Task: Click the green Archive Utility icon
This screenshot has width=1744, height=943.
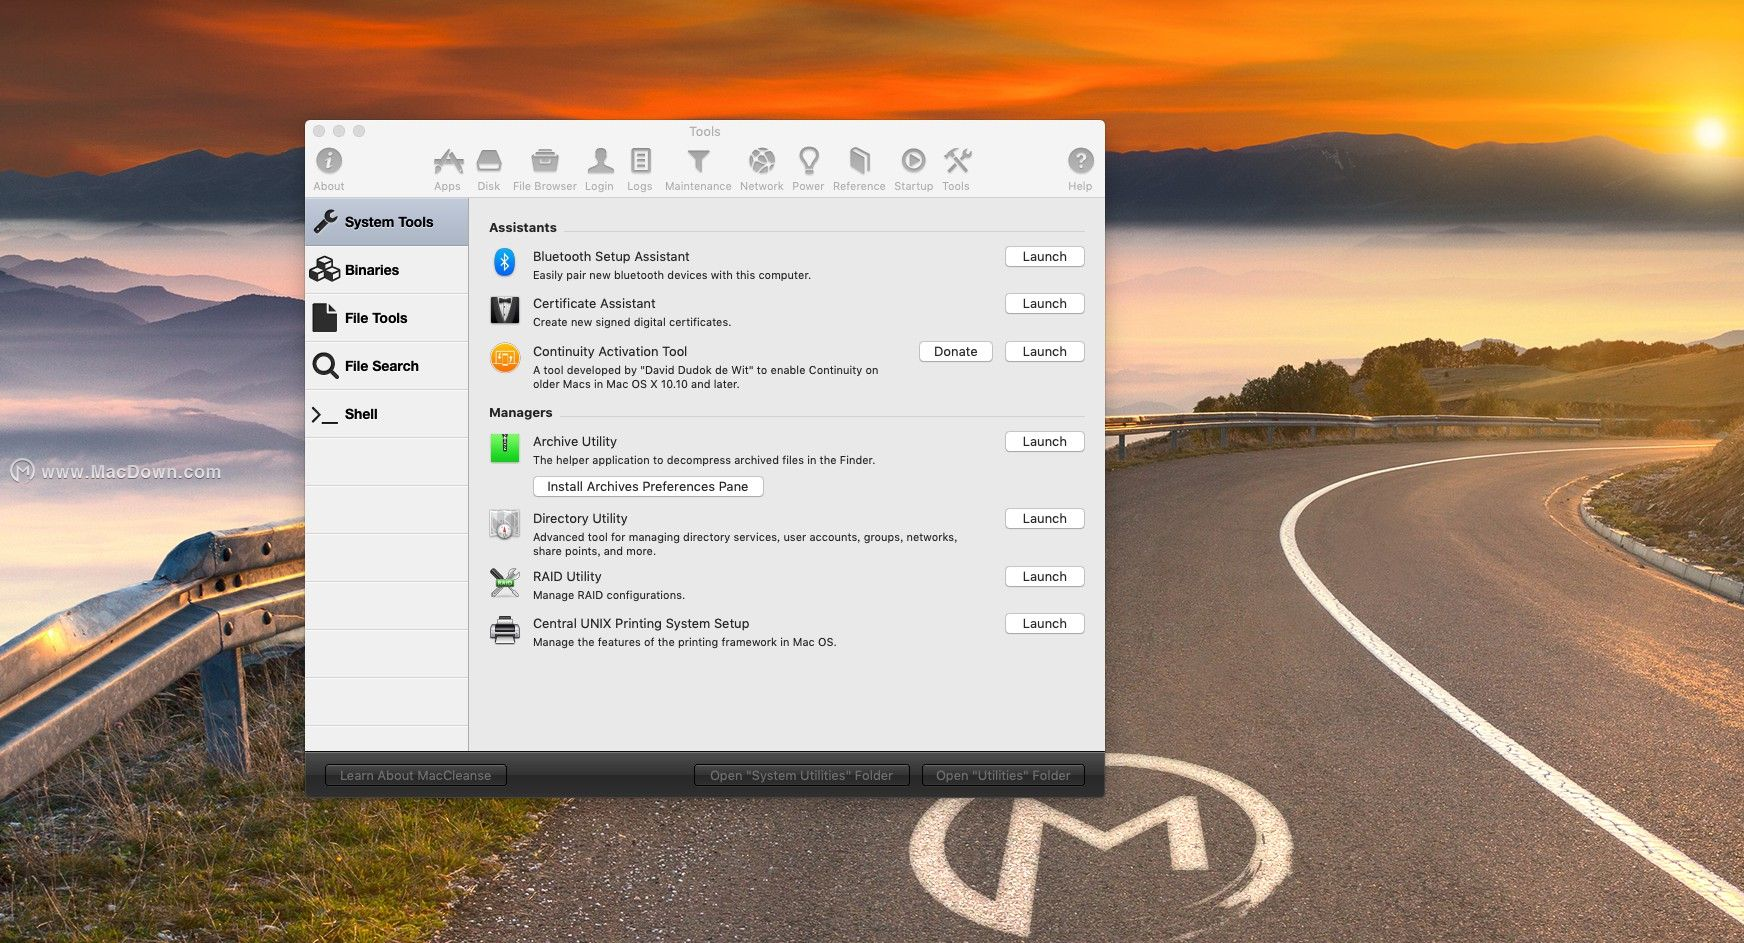Action: (x=505, y=448)
